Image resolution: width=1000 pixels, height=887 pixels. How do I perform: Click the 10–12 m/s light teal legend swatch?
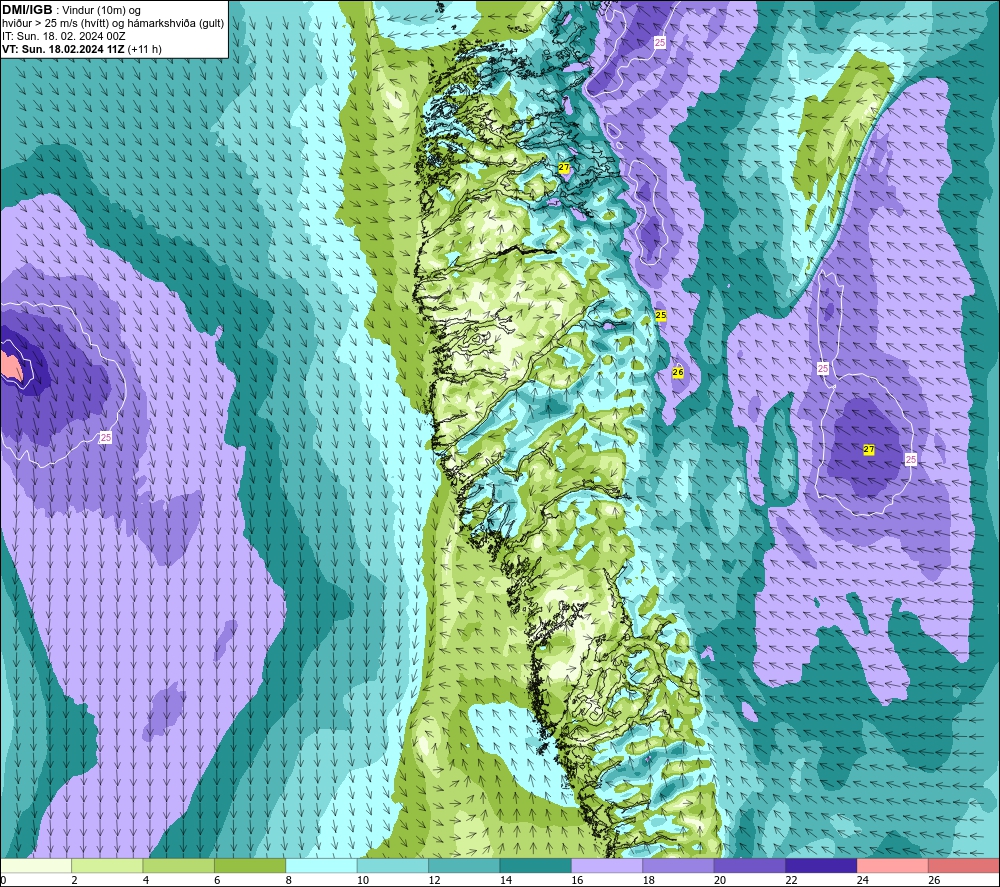click(x=393, y=866)
